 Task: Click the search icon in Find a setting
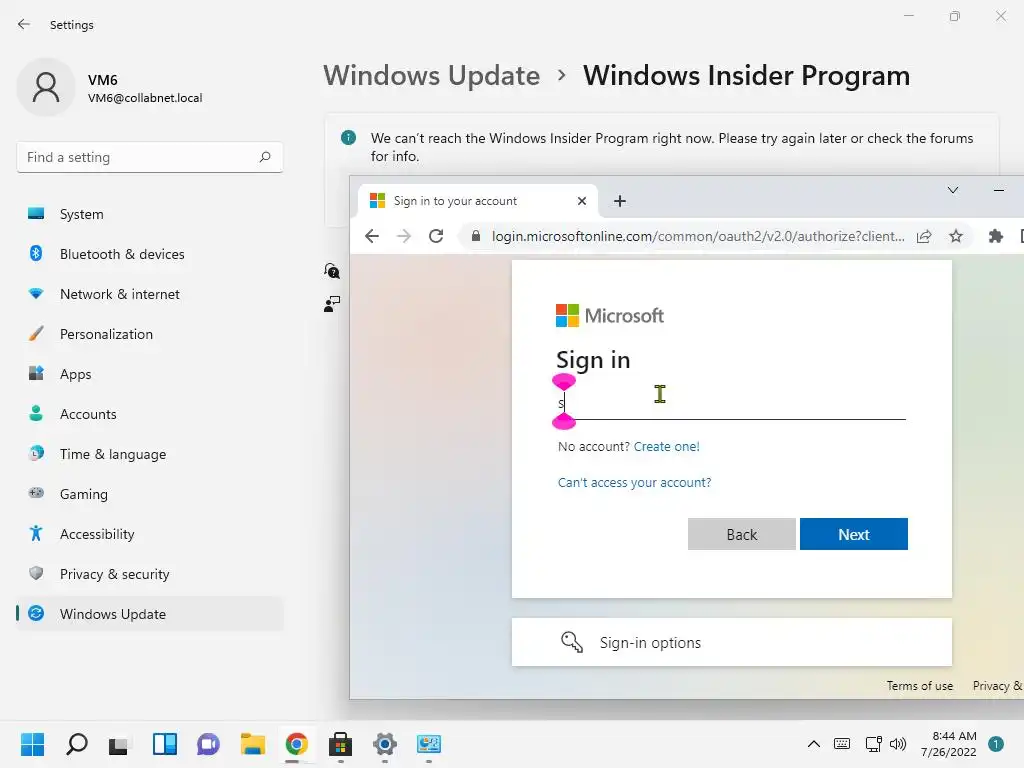click(264, 157)
